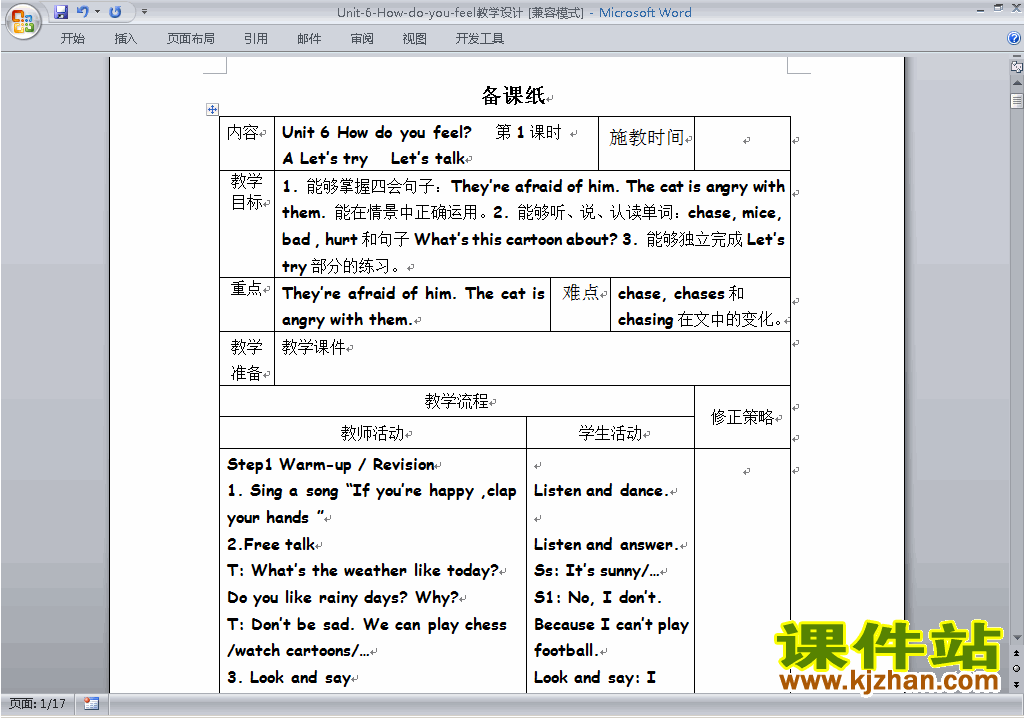Go to next page with double-down arrow
1024x718 pixels.
tap(1017, 684)
